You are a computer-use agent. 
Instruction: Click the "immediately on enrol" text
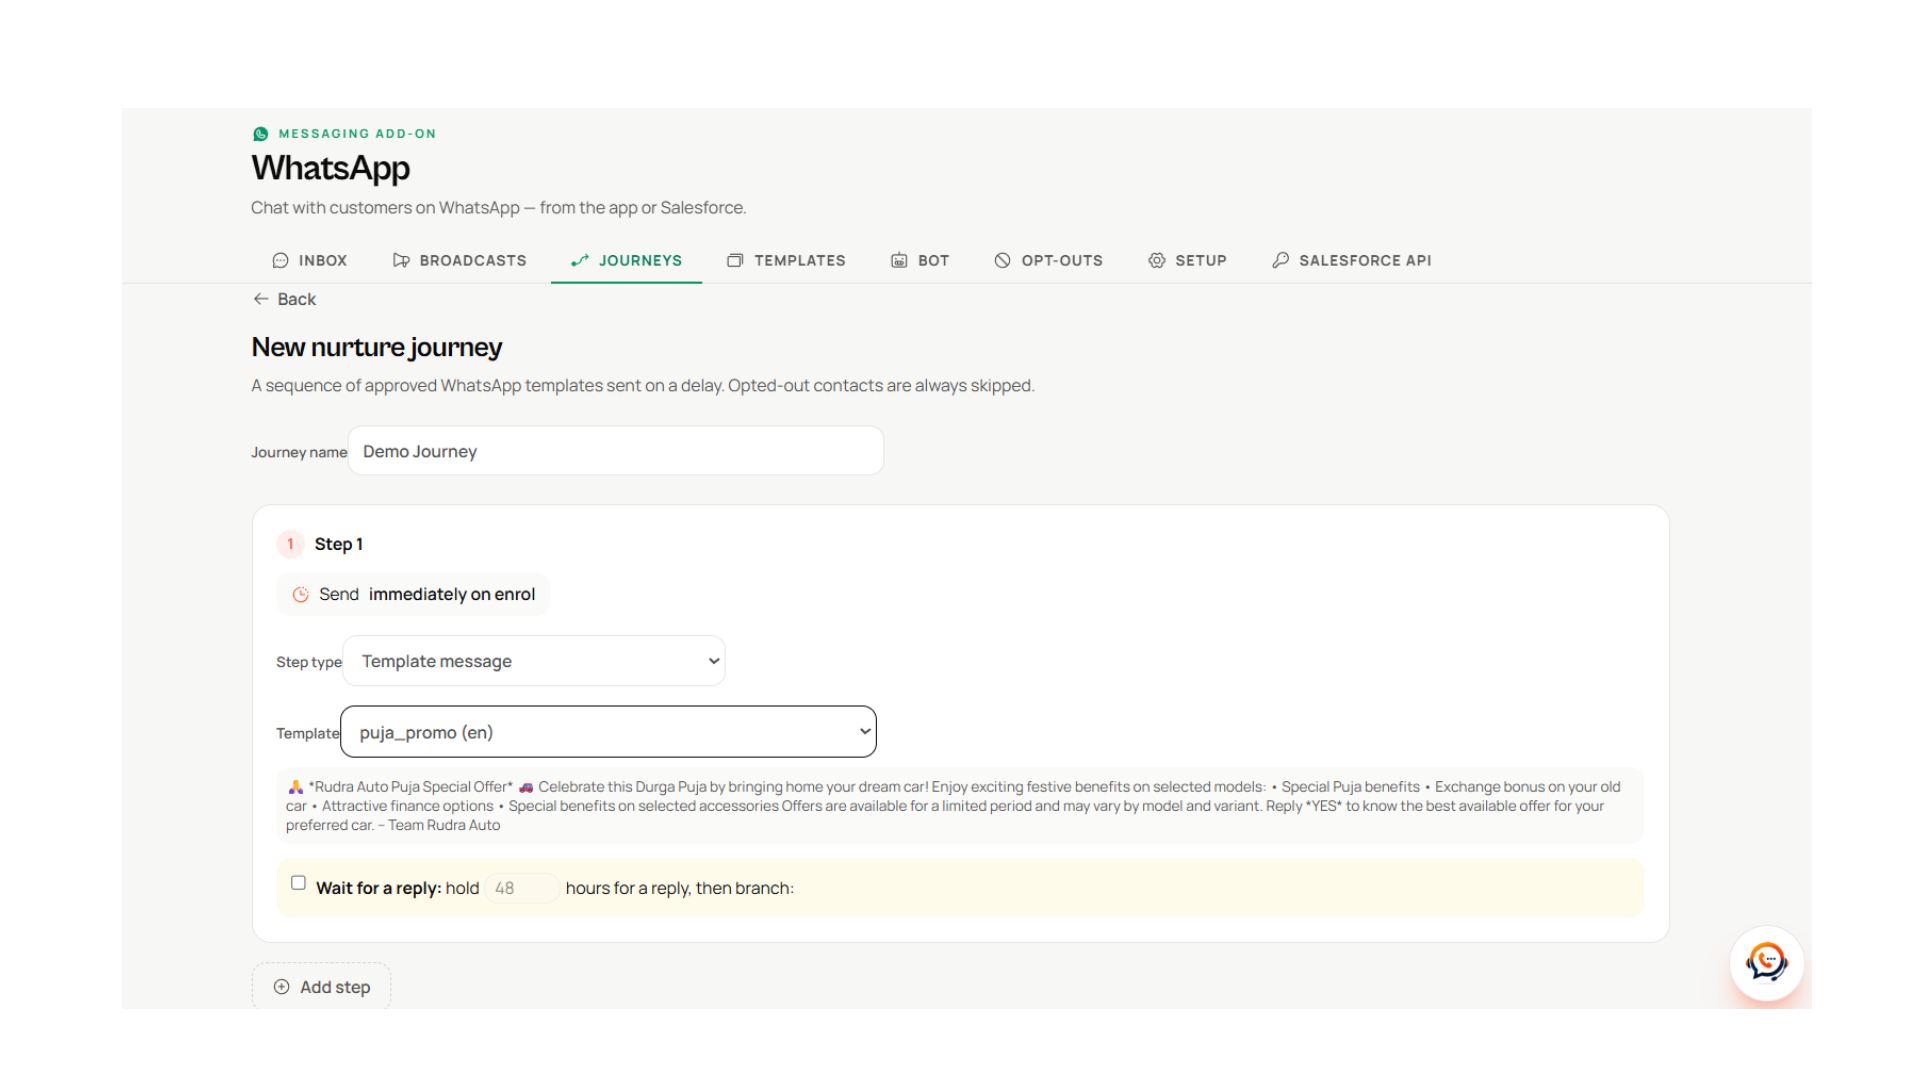tap(452, 594)
